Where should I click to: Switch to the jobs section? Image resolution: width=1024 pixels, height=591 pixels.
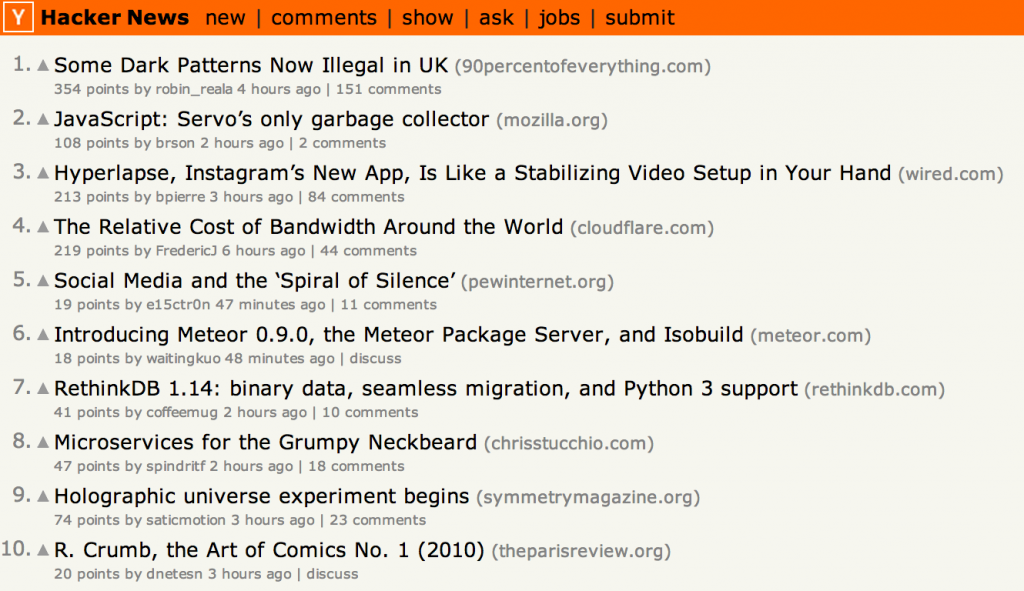click(x=559, y=17)
